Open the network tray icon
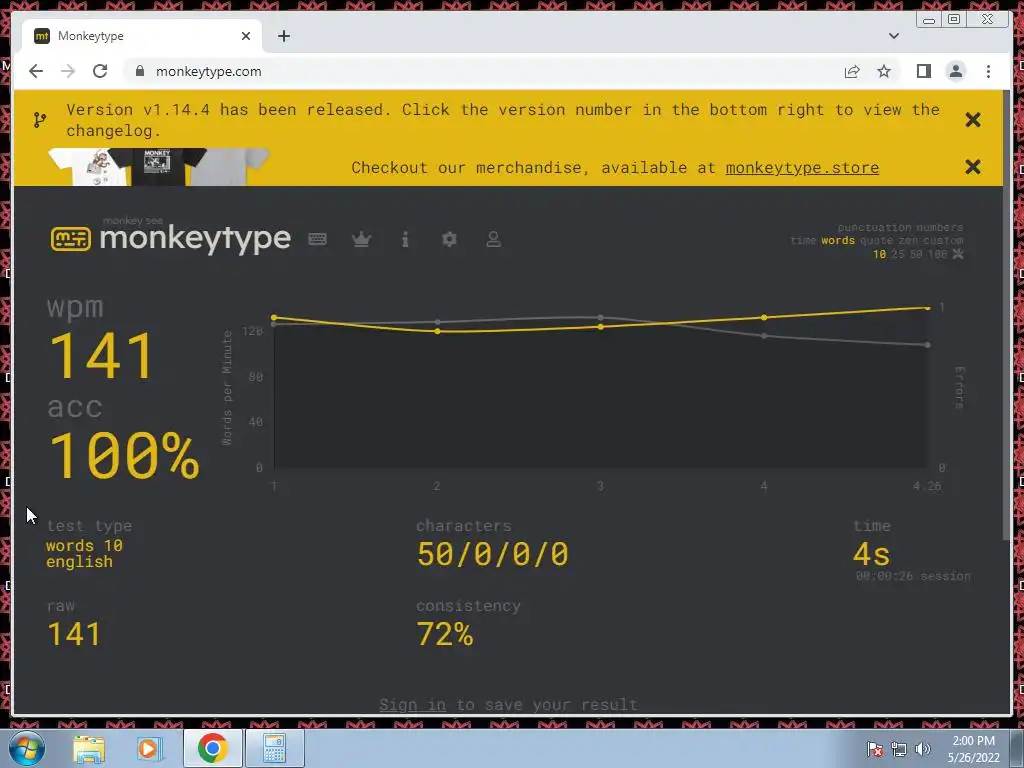The height and width of the screenshot is (768, 1024). (899, 749)
